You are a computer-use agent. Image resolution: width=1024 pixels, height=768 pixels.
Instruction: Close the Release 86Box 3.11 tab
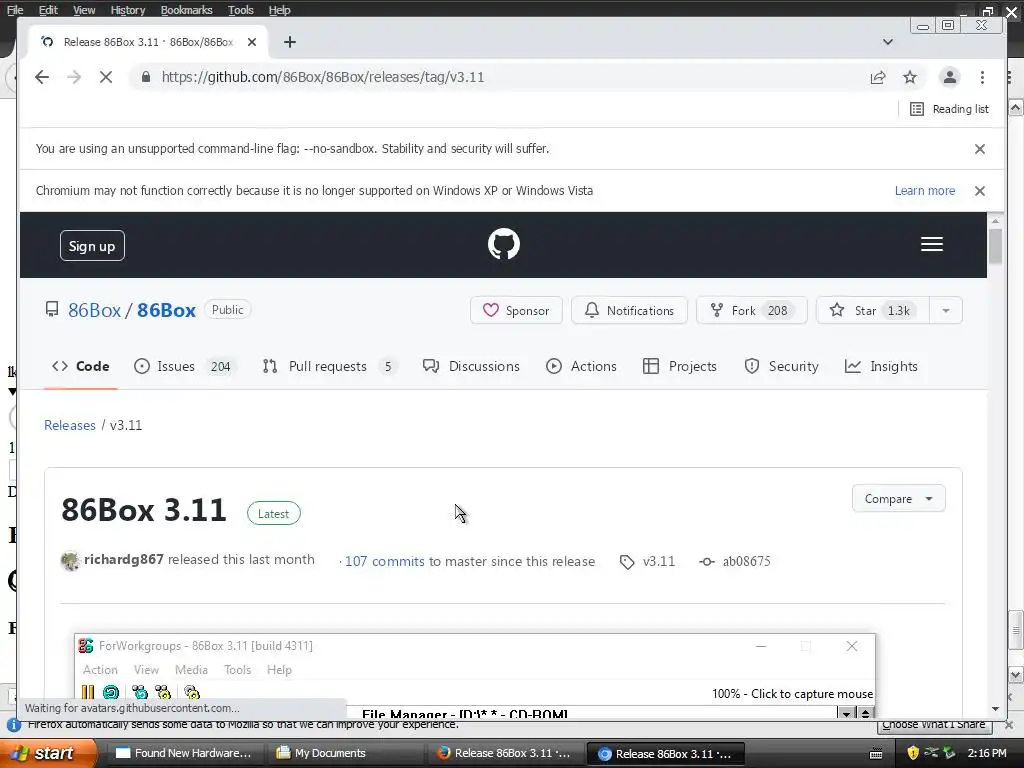pos(252,42)
